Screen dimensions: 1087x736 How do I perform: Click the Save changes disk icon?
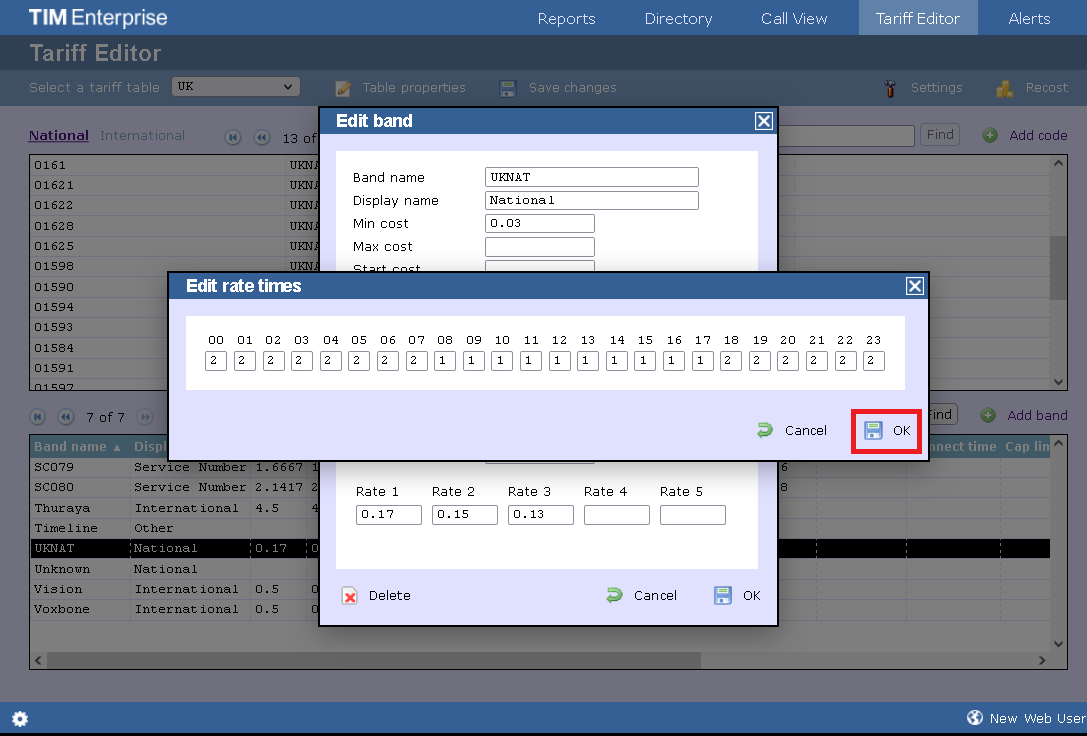[x=508, y=88]
